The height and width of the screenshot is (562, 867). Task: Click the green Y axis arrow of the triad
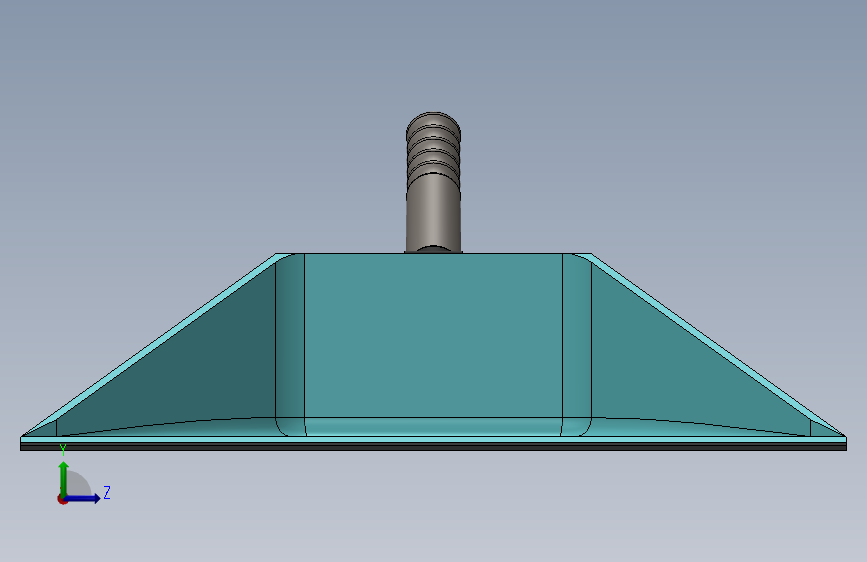(64, 478)
